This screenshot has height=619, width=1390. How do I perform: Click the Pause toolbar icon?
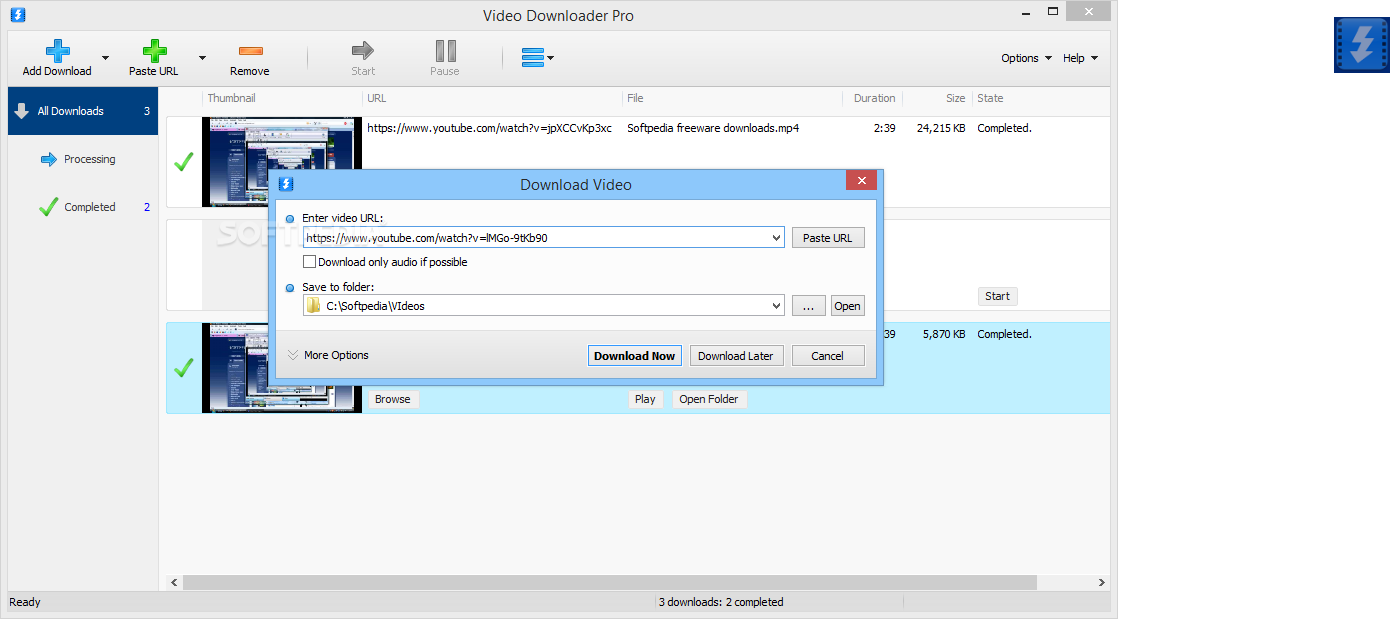point(445,51)
